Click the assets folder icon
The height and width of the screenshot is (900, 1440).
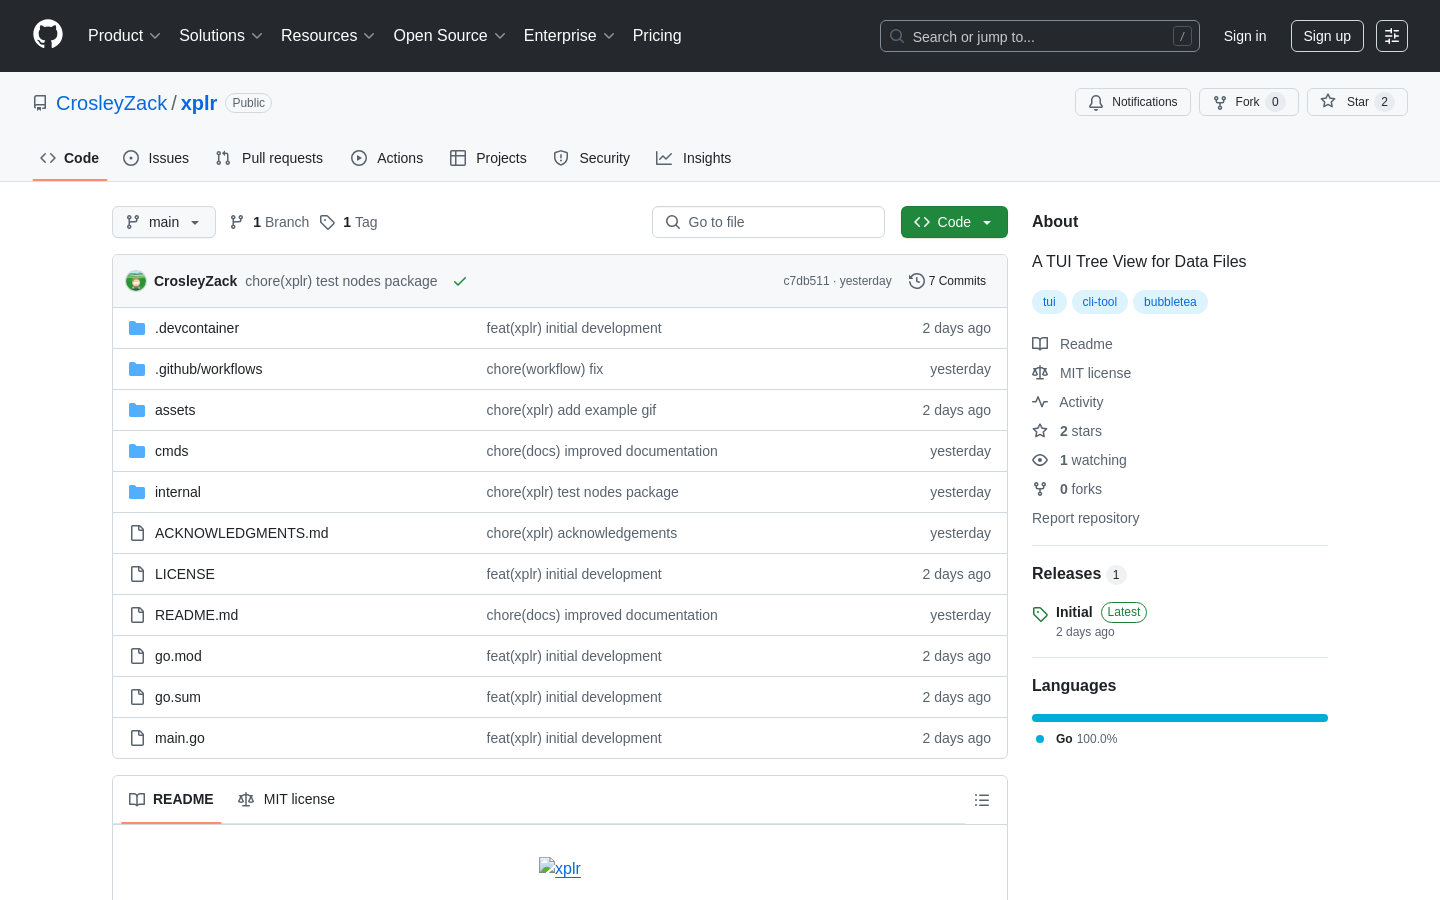[x=137, y=410]
